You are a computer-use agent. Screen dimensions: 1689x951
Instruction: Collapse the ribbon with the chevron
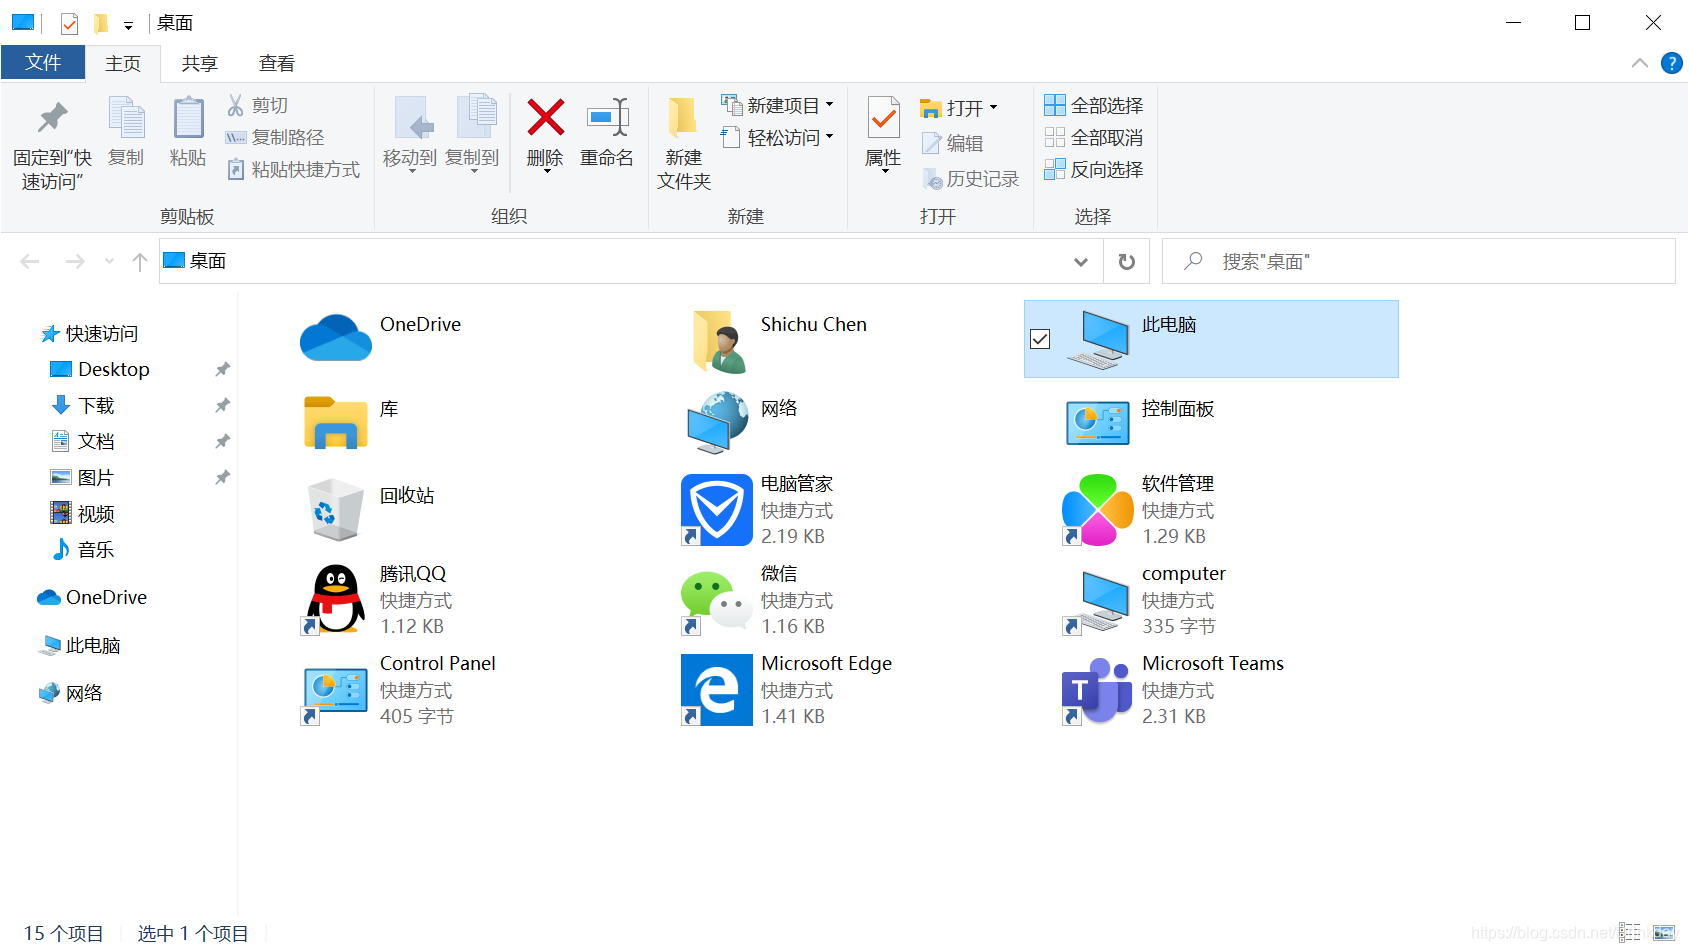pos(1640,63)
